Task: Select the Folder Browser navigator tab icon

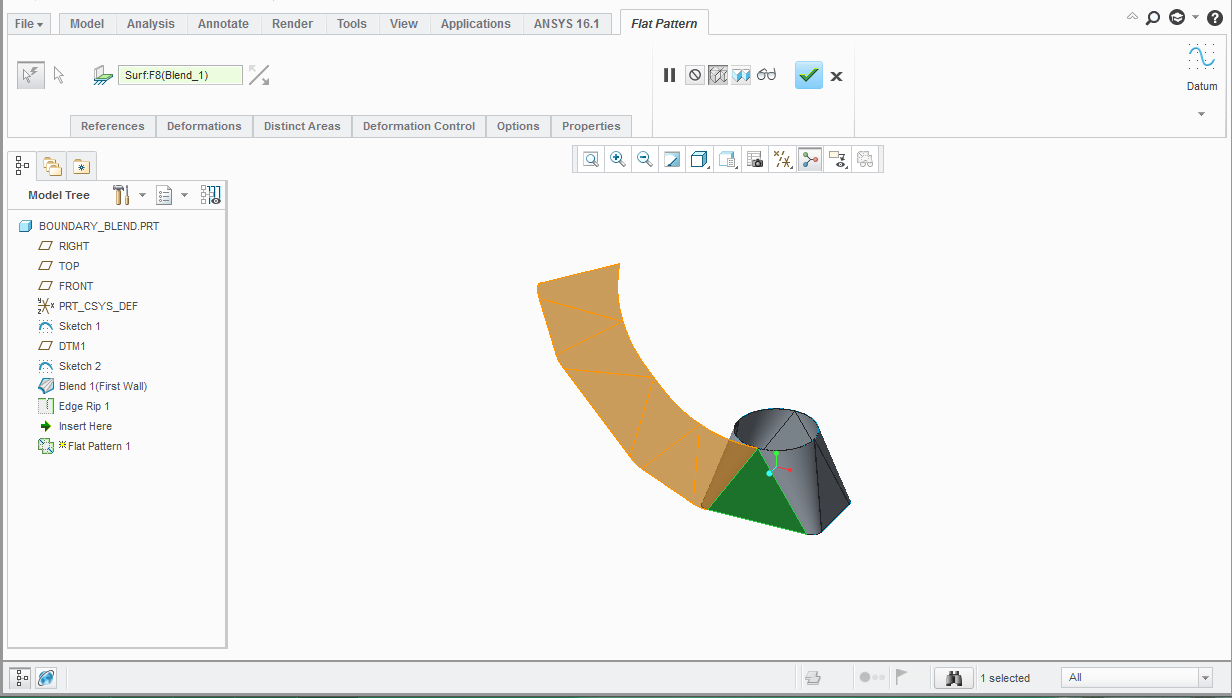Action: pos(52,166)
